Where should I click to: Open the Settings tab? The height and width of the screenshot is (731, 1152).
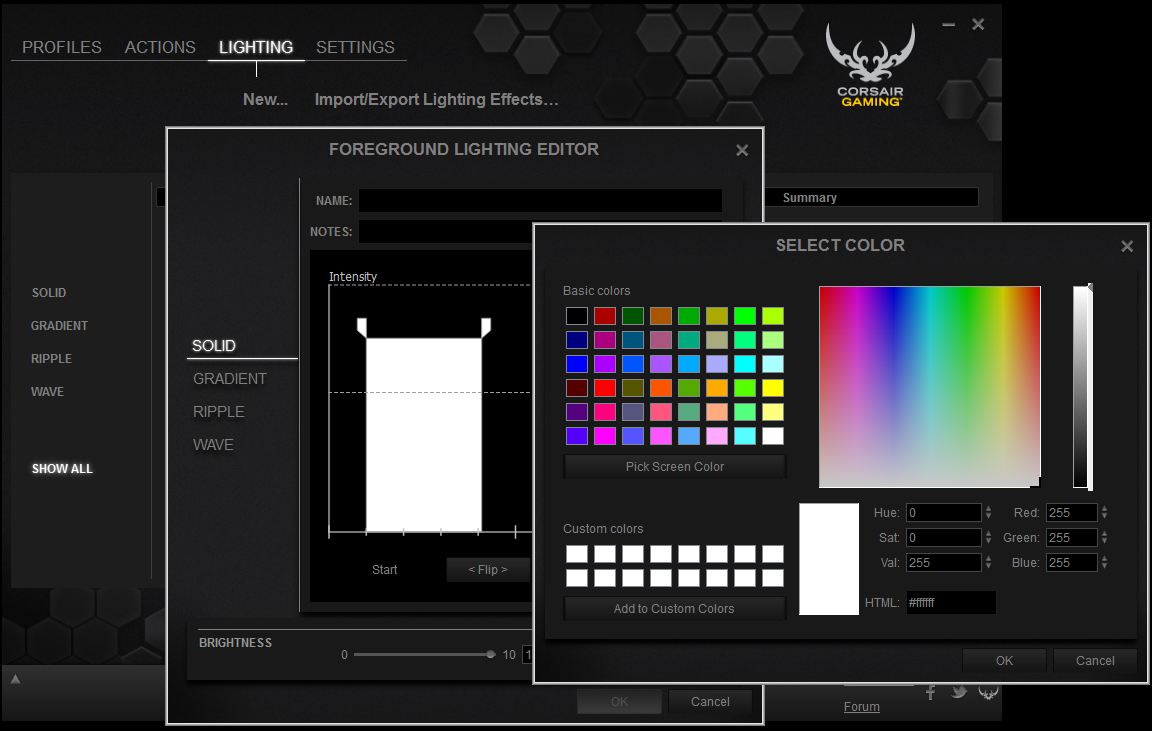click(355, 47)
